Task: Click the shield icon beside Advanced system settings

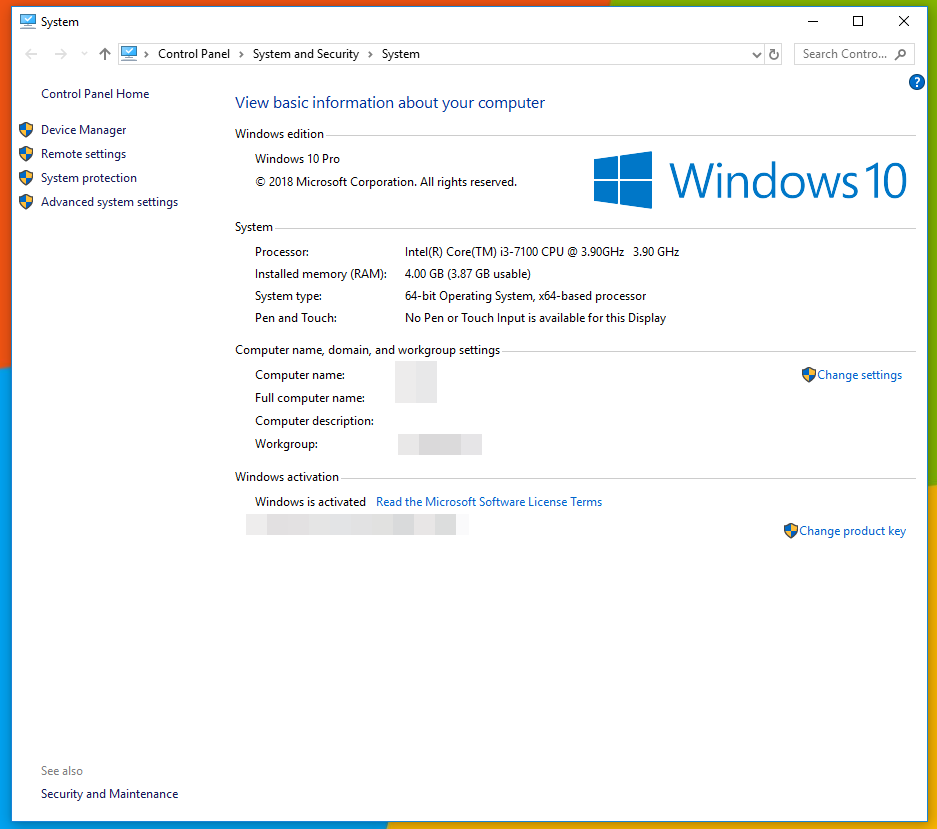Action: (x=26, y=202)
